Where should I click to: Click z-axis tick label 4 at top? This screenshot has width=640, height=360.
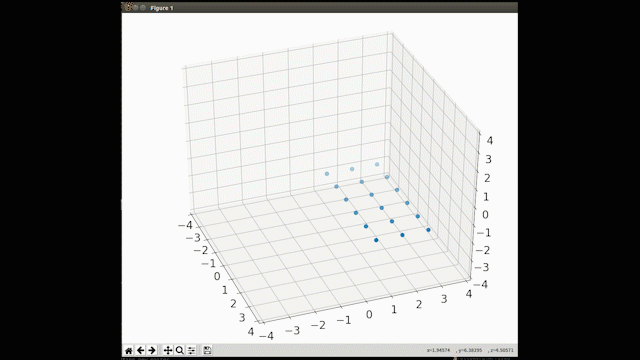click(489, 140)
